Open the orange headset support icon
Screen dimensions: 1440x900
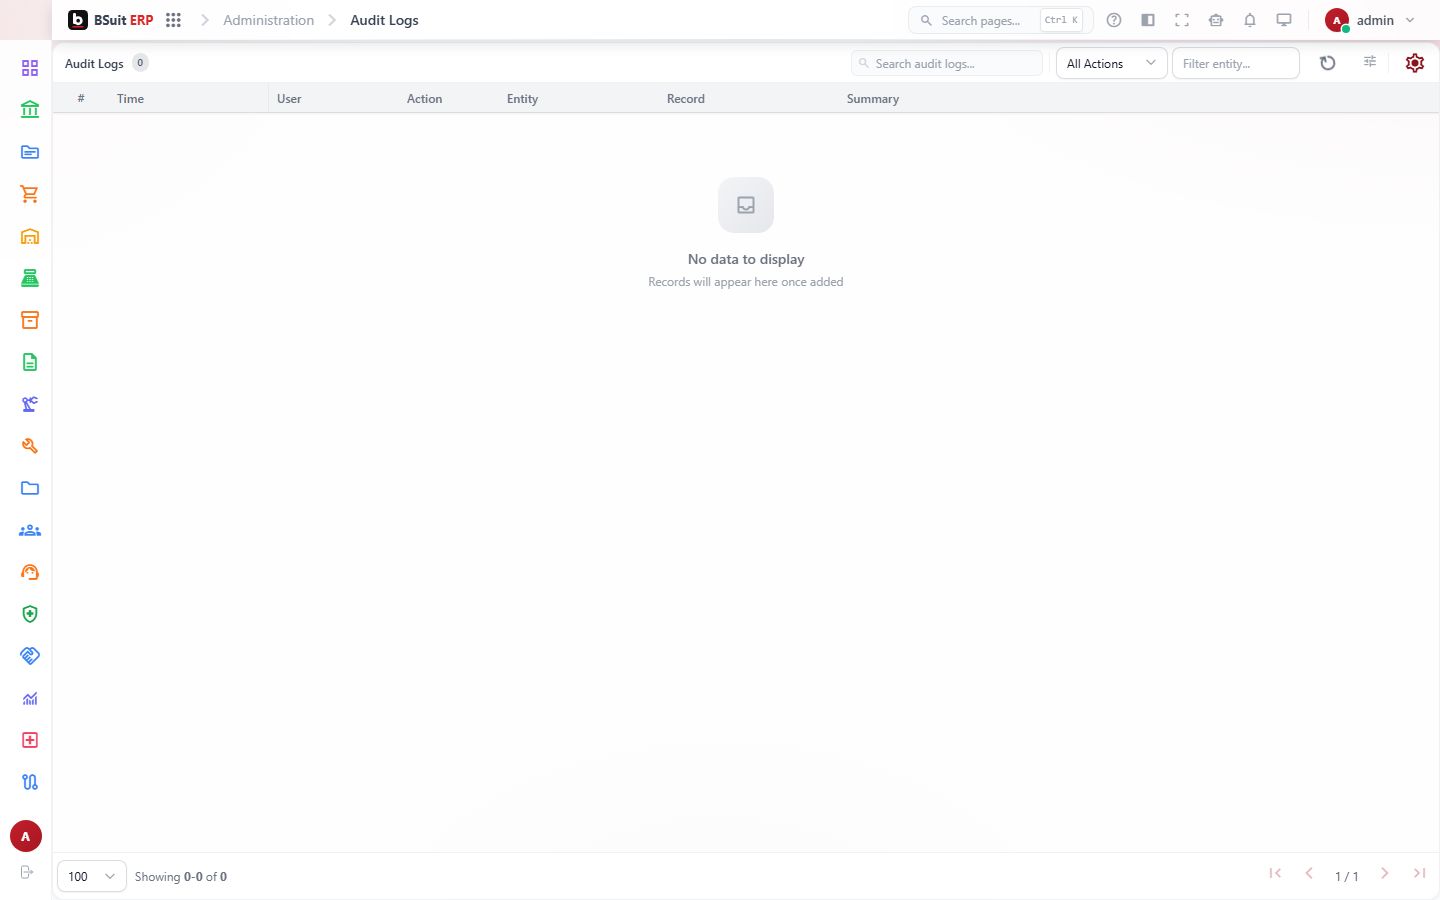coord(30,572)
